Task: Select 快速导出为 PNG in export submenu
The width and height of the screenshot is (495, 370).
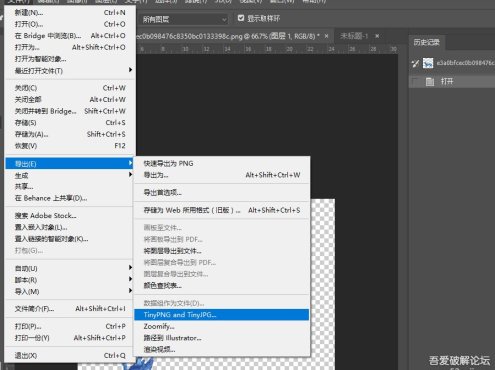Action: 222,164
